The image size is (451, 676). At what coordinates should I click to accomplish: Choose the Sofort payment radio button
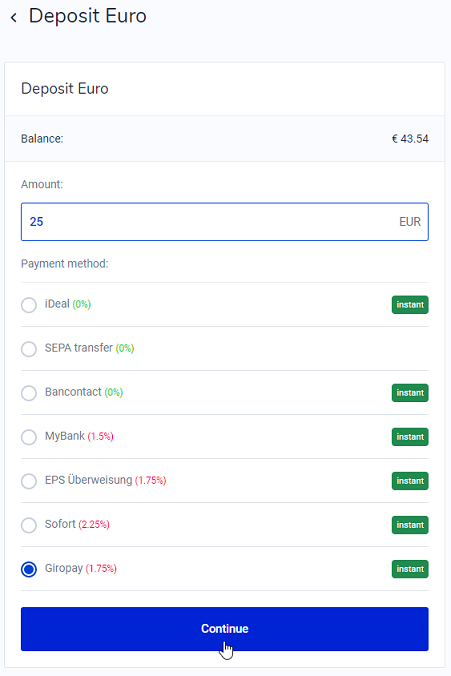(29, 525)
